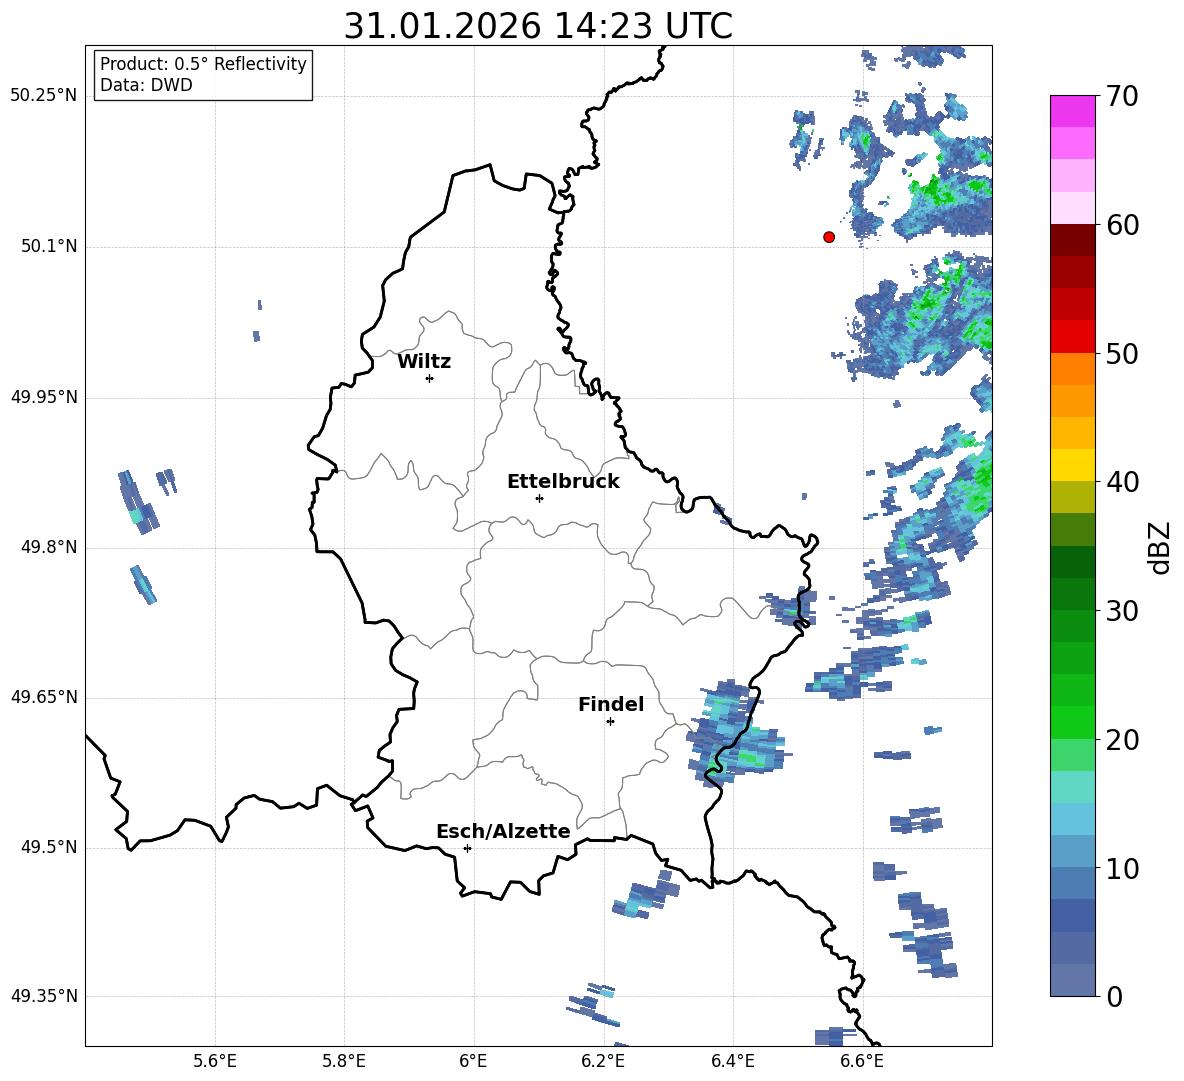Click the 49.95°N latitude label

(44, 397)
